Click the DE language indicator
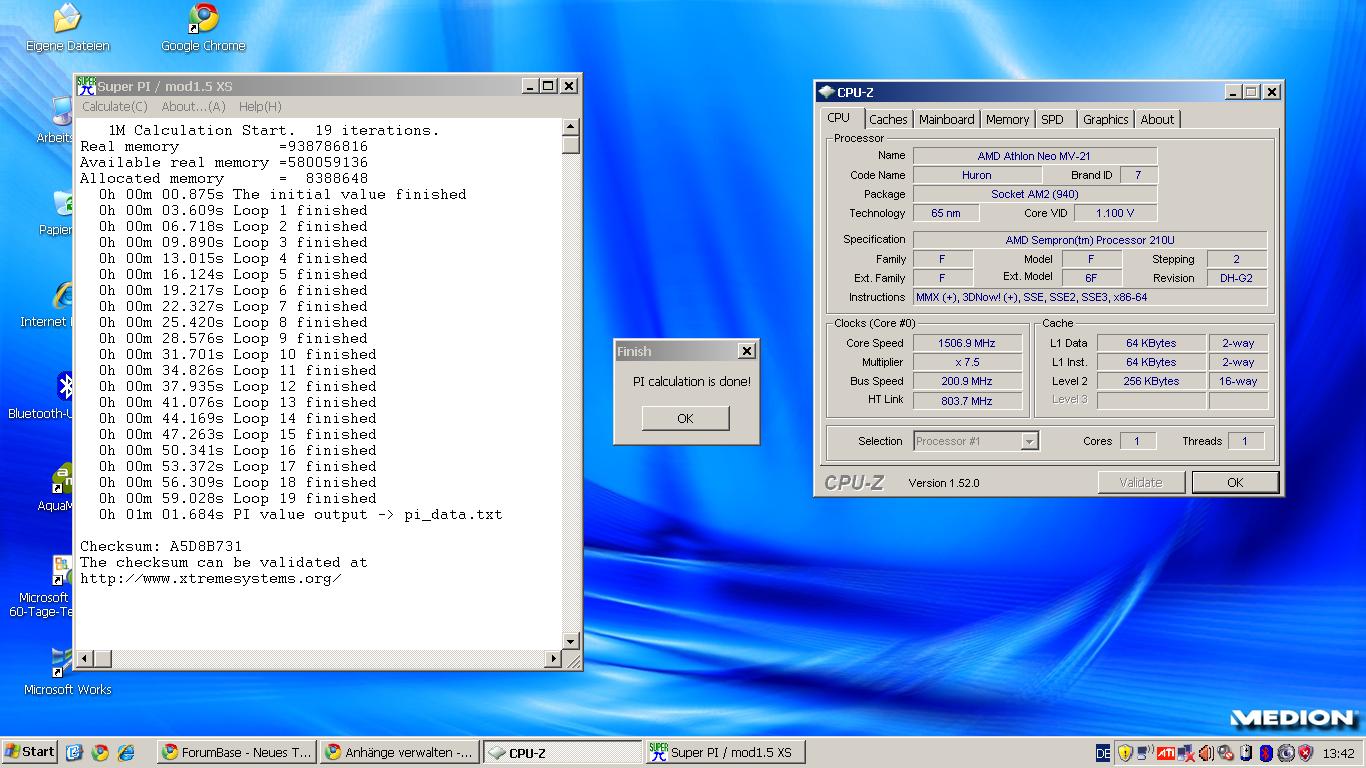This screenshot has height=768, width=1366. tap(1103, 753)
